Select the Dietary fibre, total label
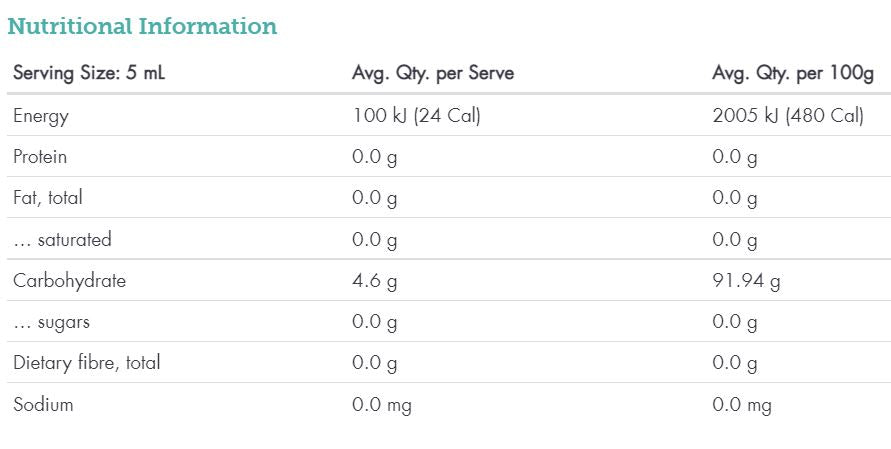 pos(87,363)
